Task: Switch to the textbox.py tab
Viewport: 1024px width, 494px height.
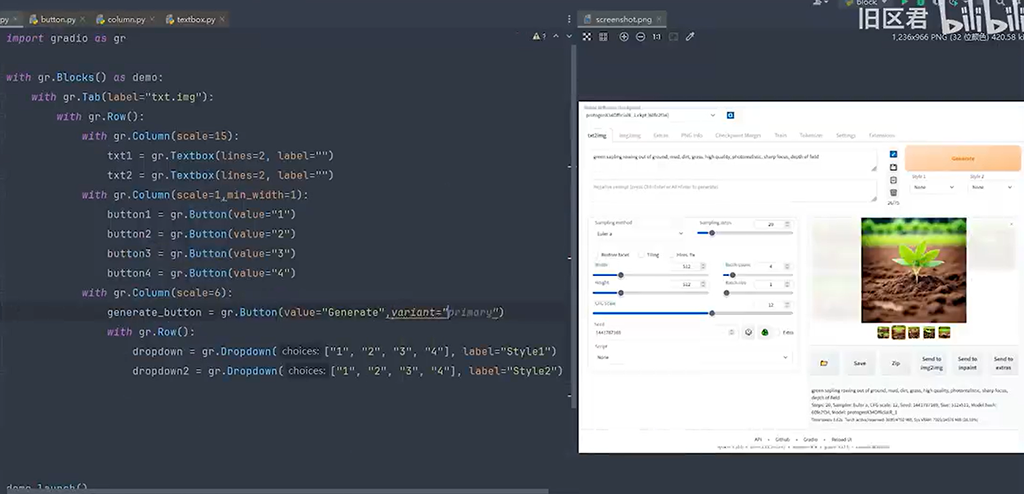Action: 196,20
